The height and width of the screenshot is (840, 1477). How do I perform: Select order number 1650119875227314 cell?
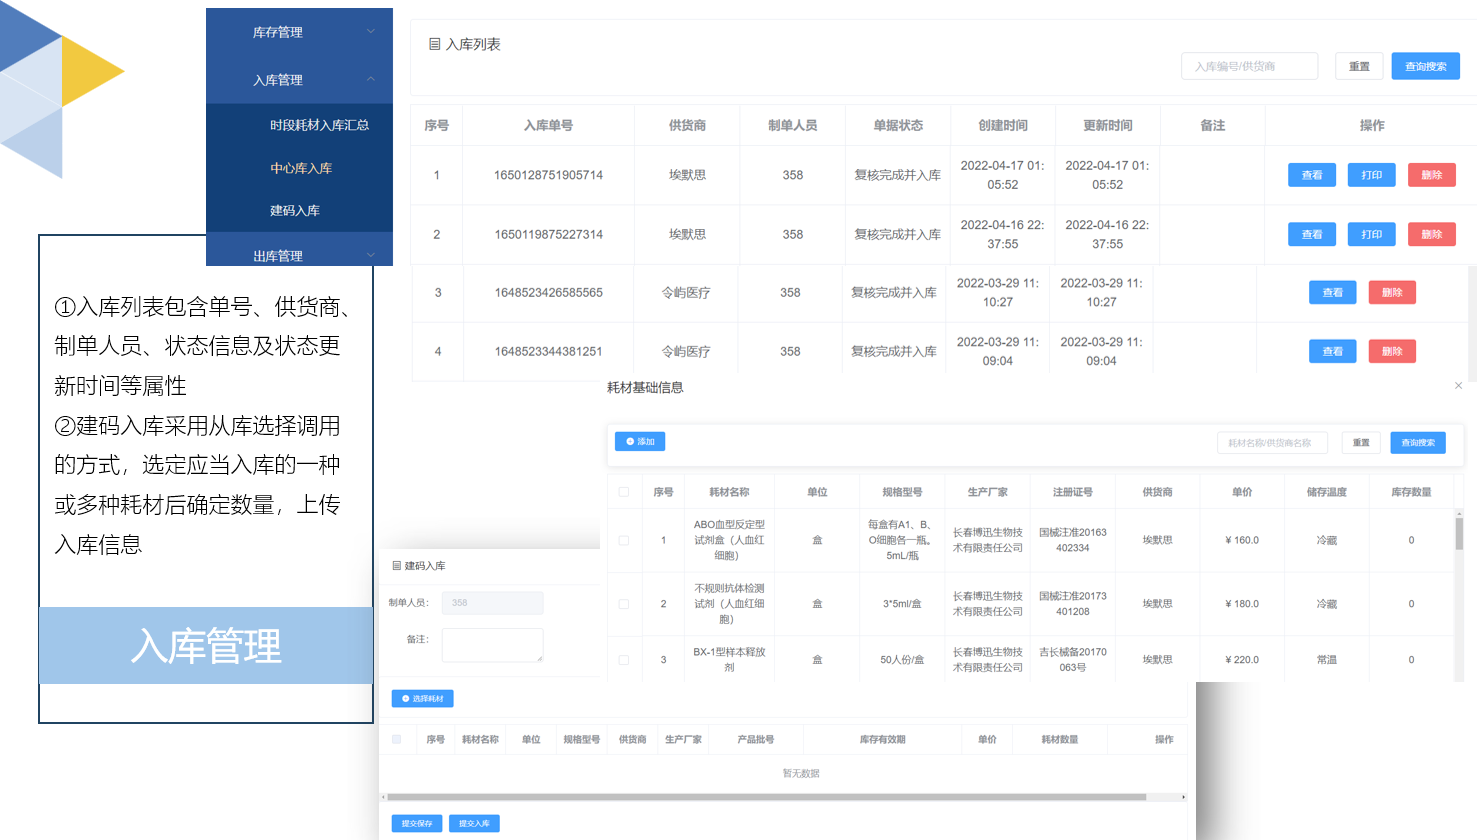[548, 234]
